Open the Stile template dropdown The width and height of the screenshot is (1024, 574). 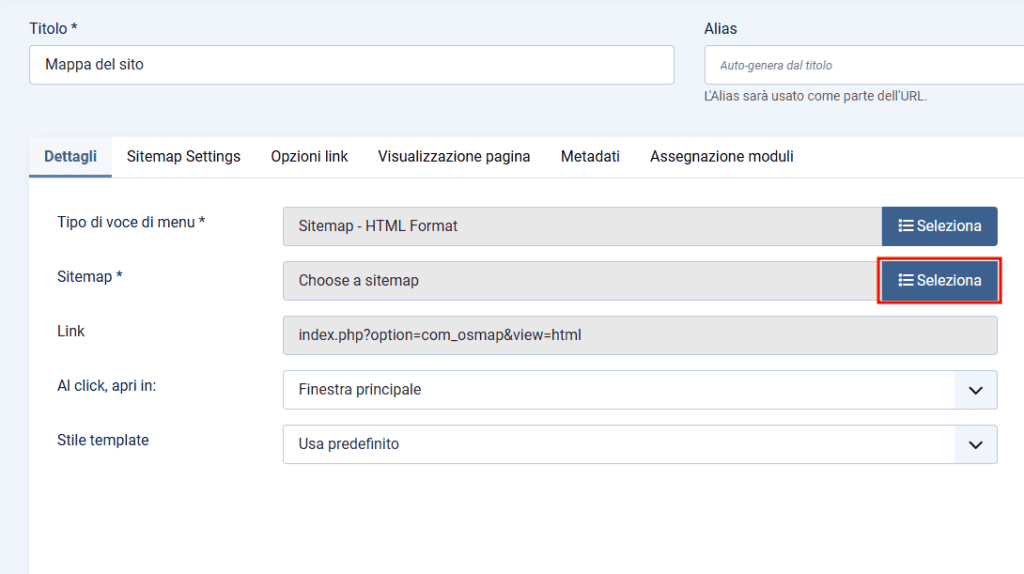[x=640, y=444]
